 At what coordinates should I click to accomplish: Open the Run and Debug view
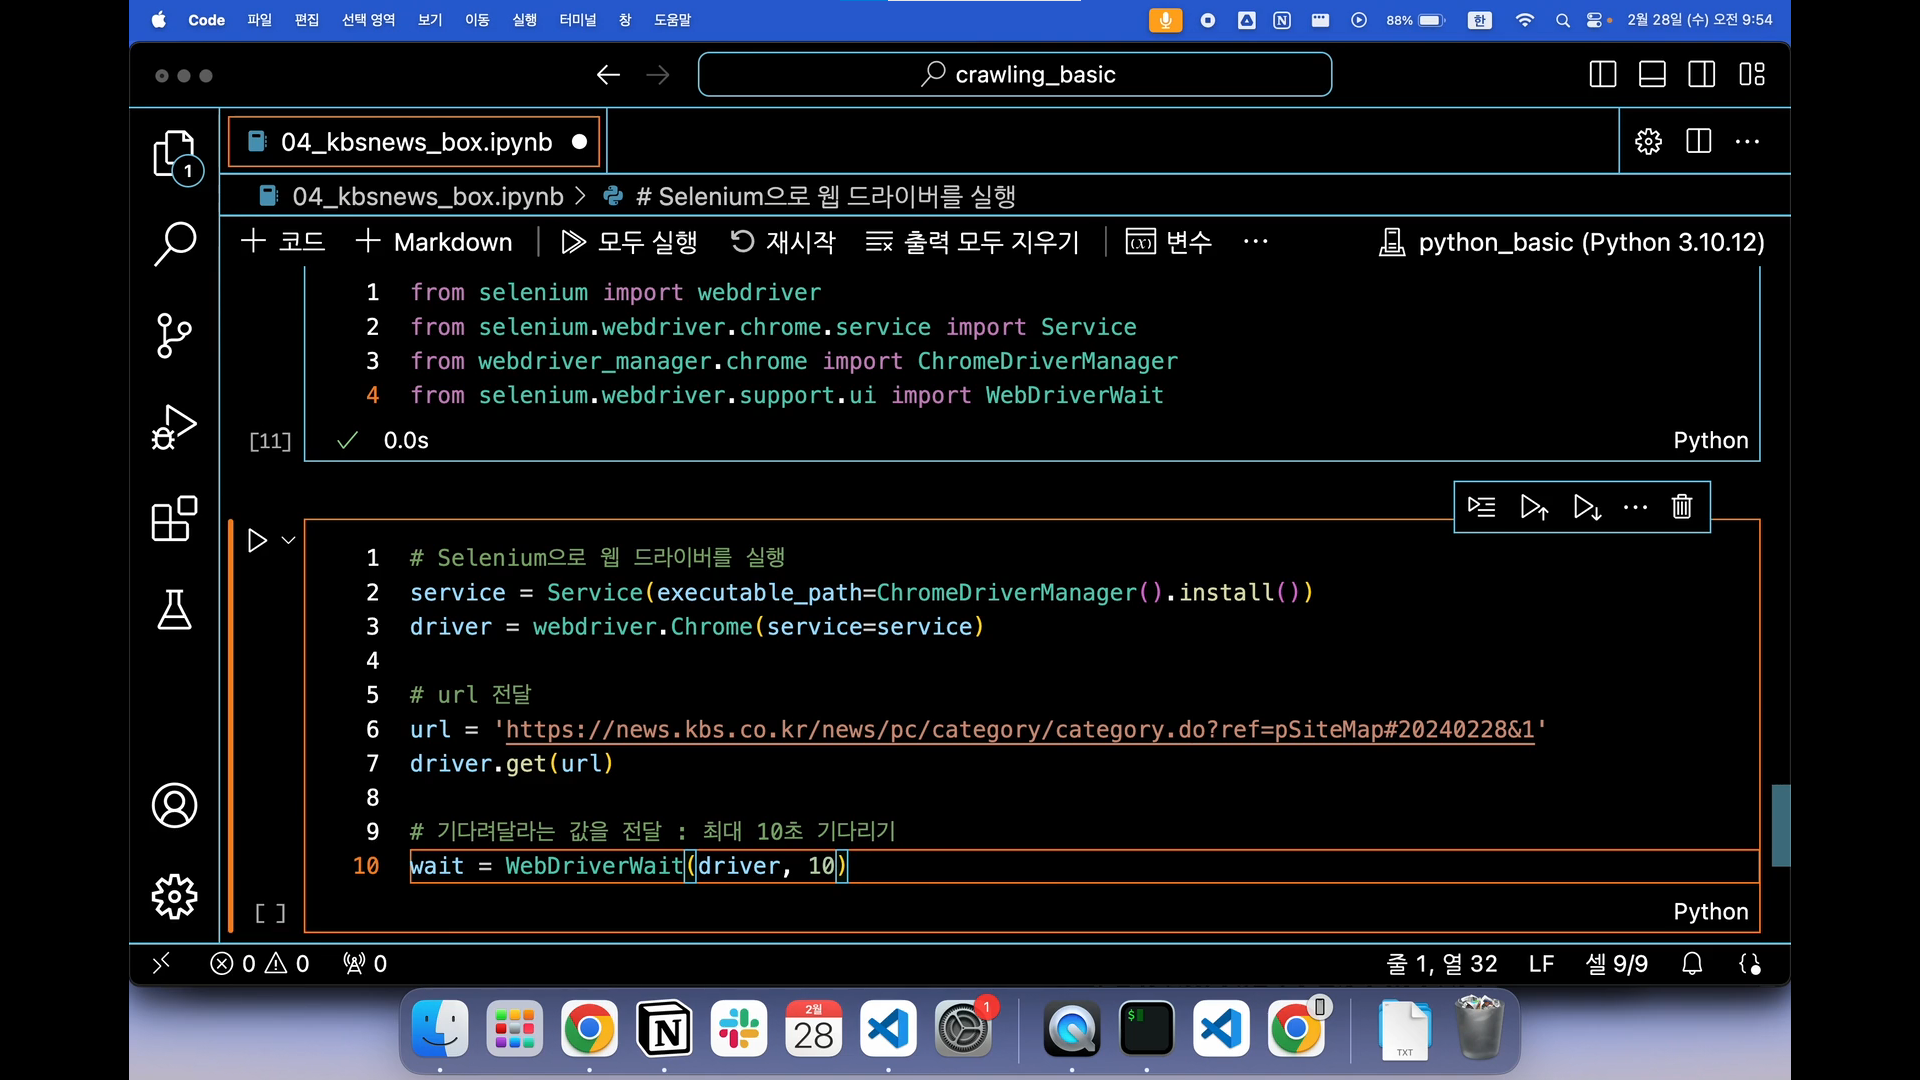174,427
